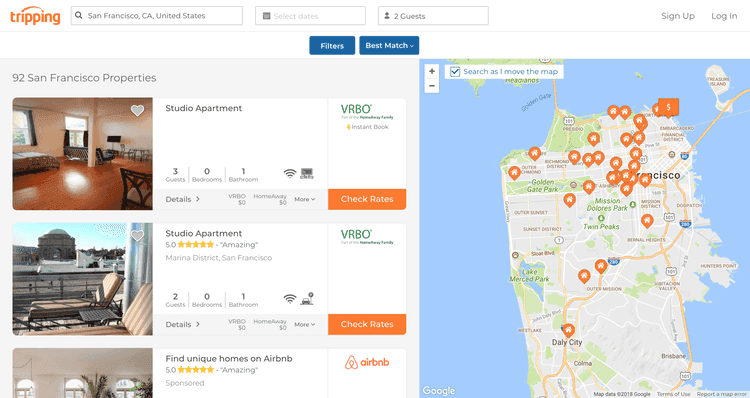The width and height of the screenshot is (750, 398).
Task: Open the 2 Guests selector
Action: 433,16
